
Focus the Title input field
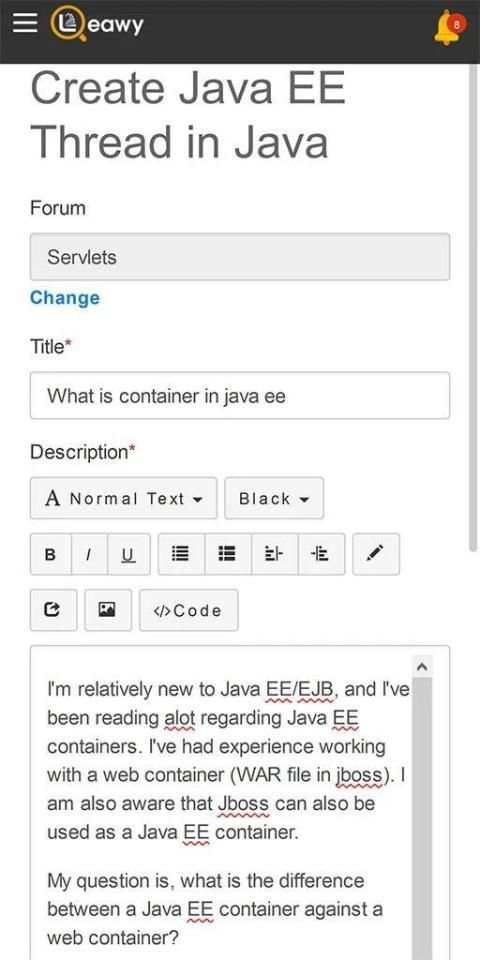click(x=240, y=396)
